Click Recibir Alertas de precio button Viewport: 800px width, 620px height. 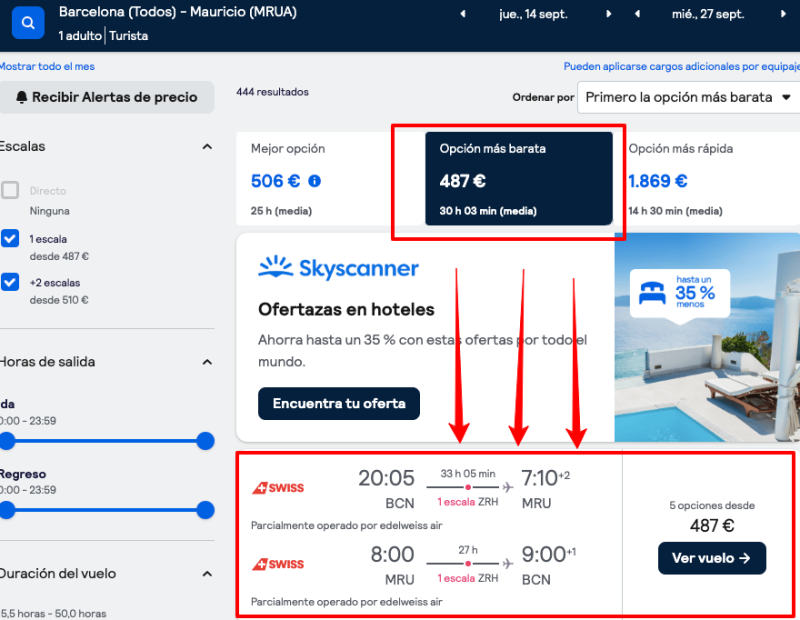107,97
